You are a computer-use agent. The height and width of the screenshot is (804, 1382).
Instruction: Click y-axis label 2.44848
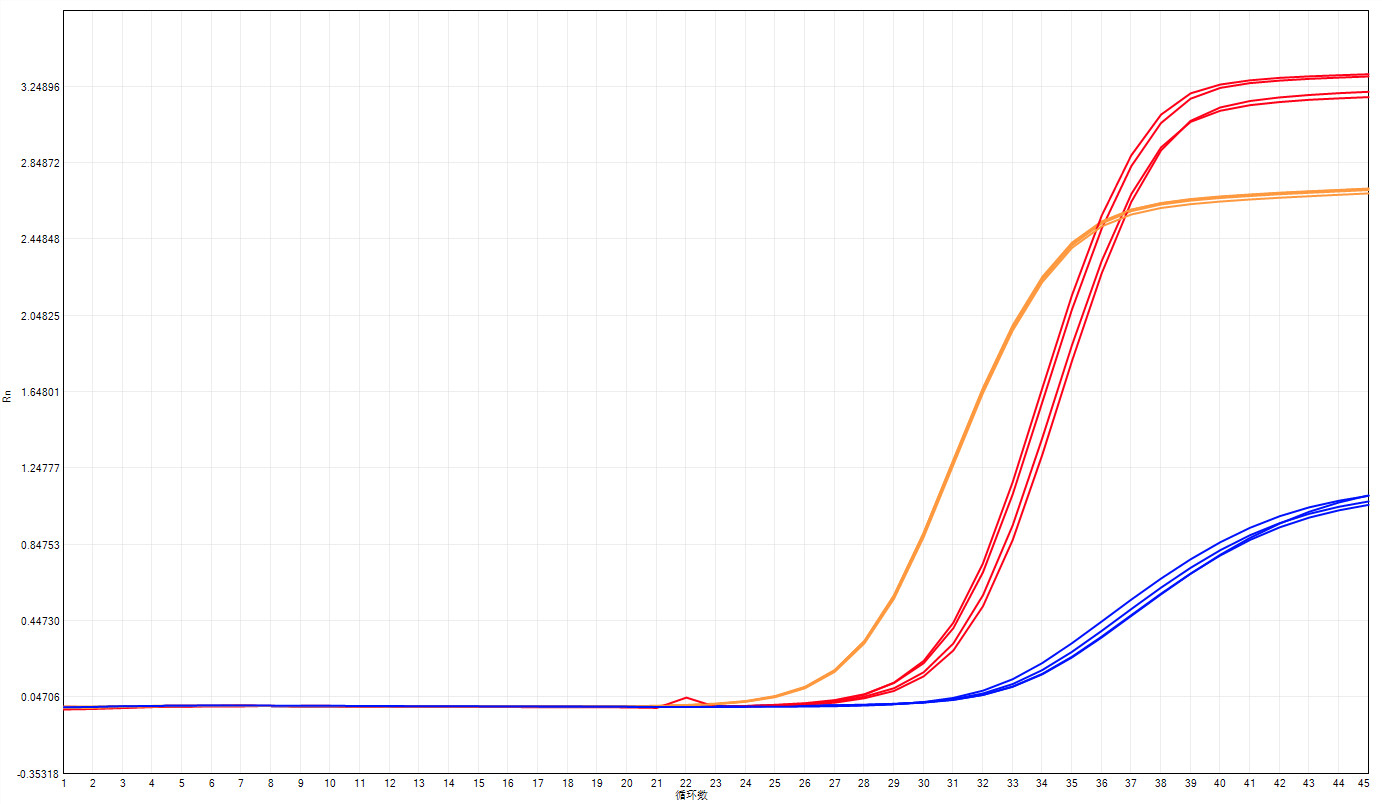pyautogui.click(x=40, y=239)
